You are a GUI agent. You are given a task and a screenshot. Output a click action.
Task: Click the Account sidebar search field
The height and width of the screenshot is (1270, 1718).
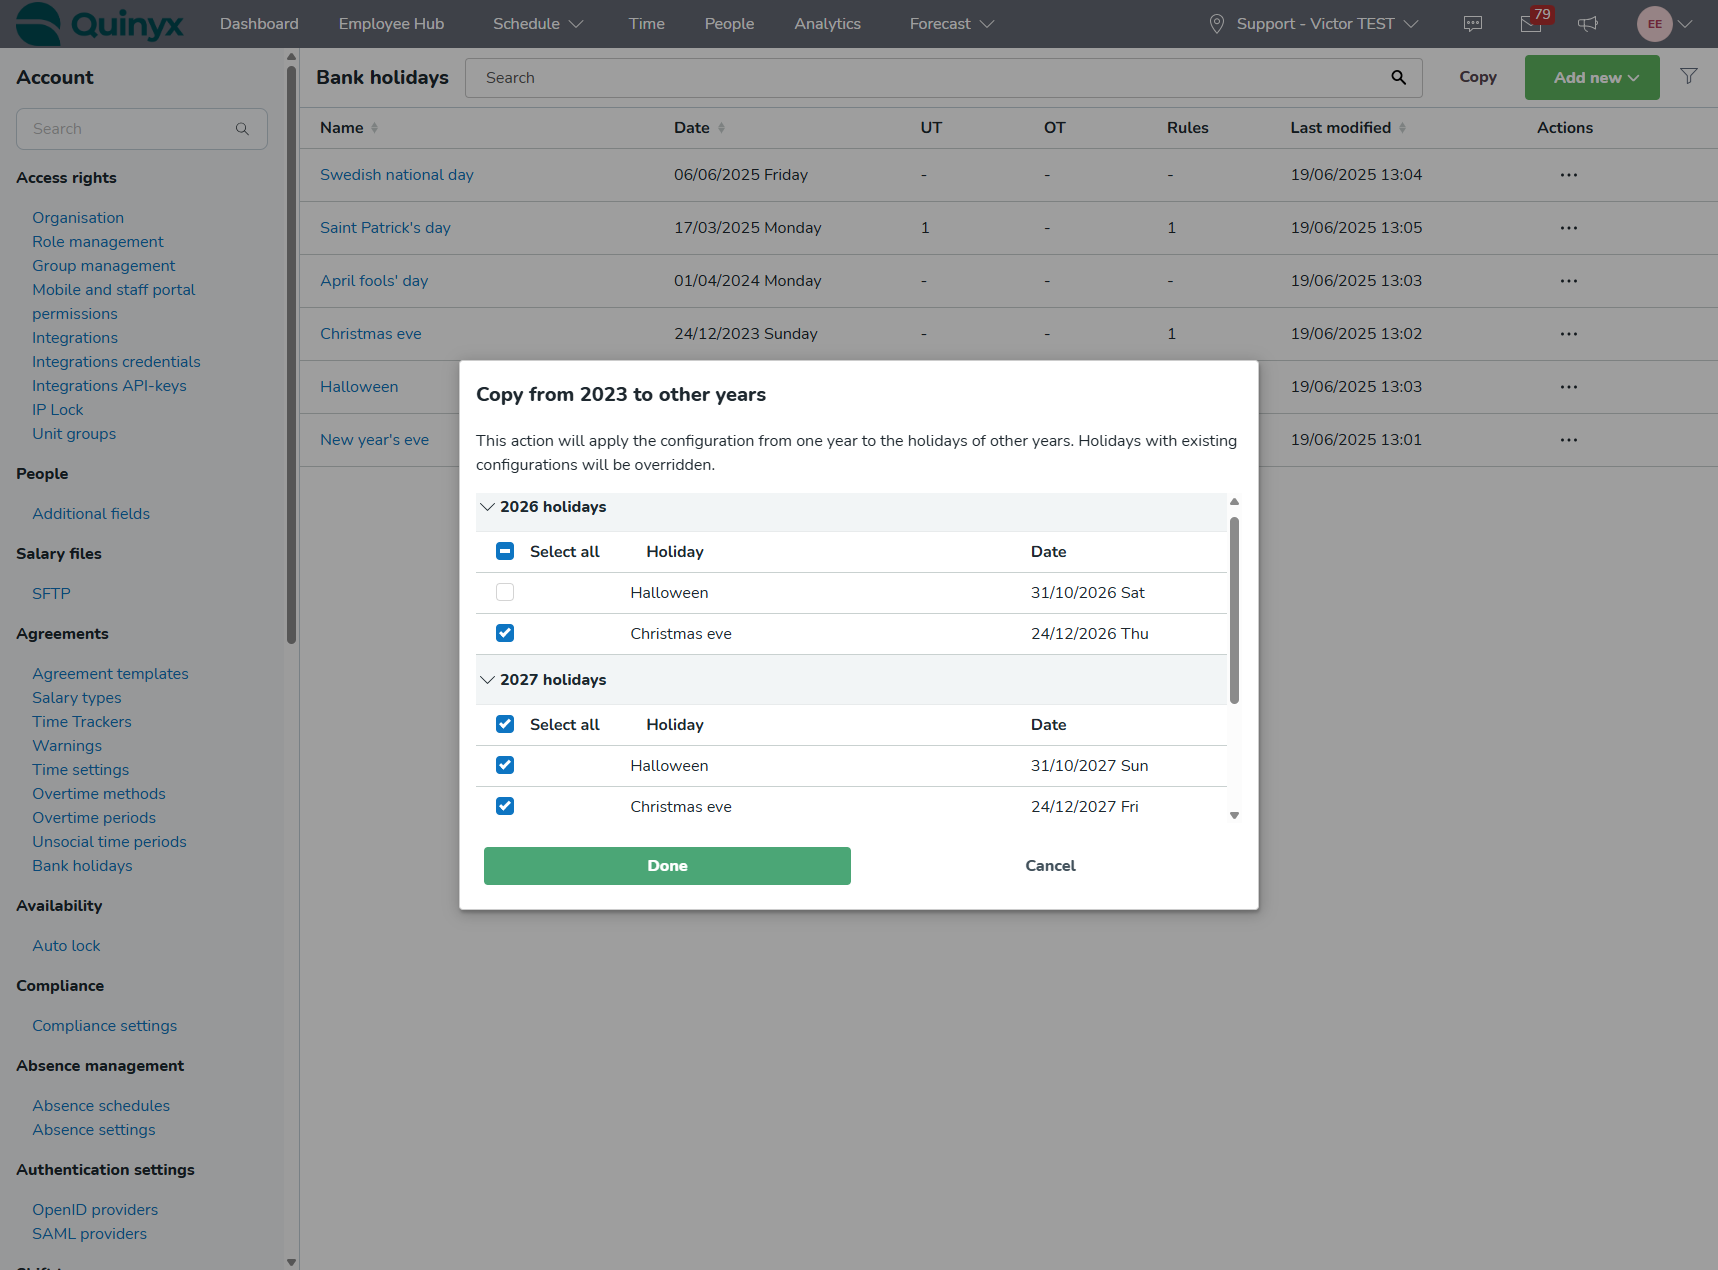tap(130, 129)
